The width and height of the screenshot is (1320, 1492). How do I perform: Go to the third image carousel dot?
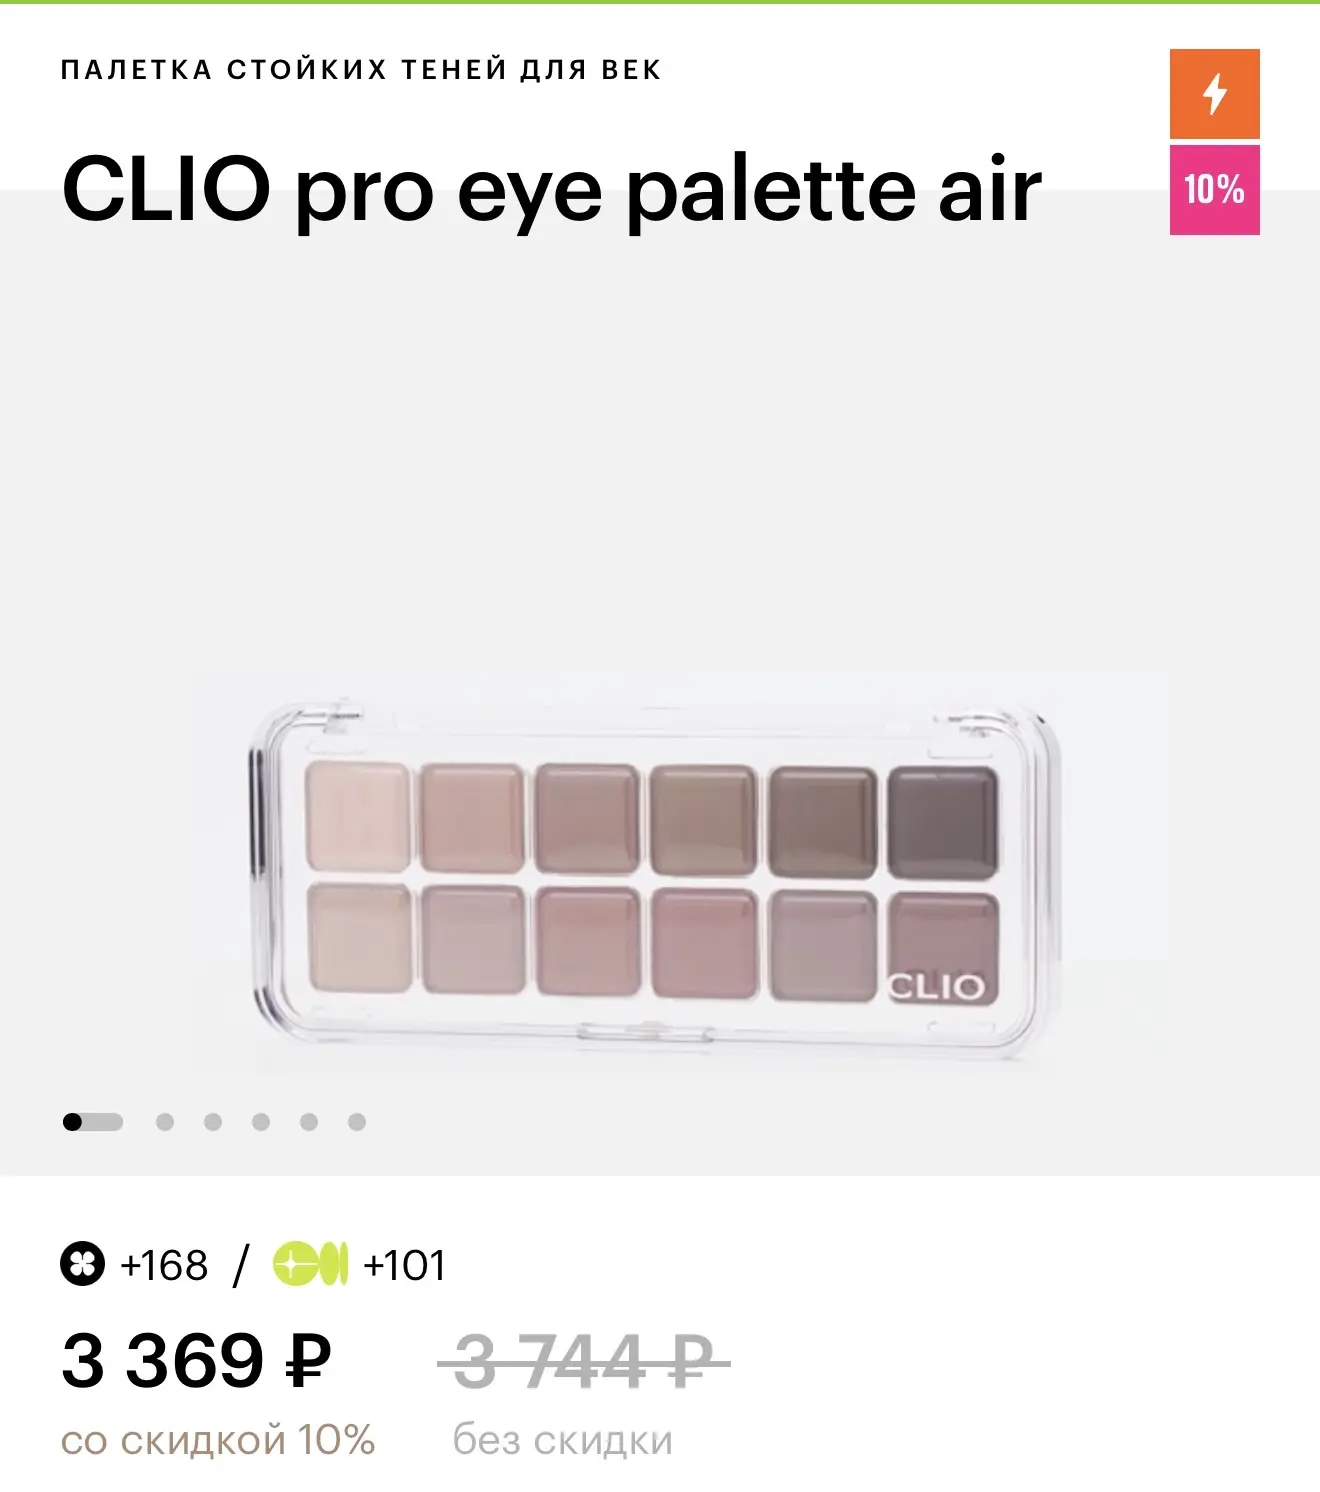click(x=213, y=1122)
